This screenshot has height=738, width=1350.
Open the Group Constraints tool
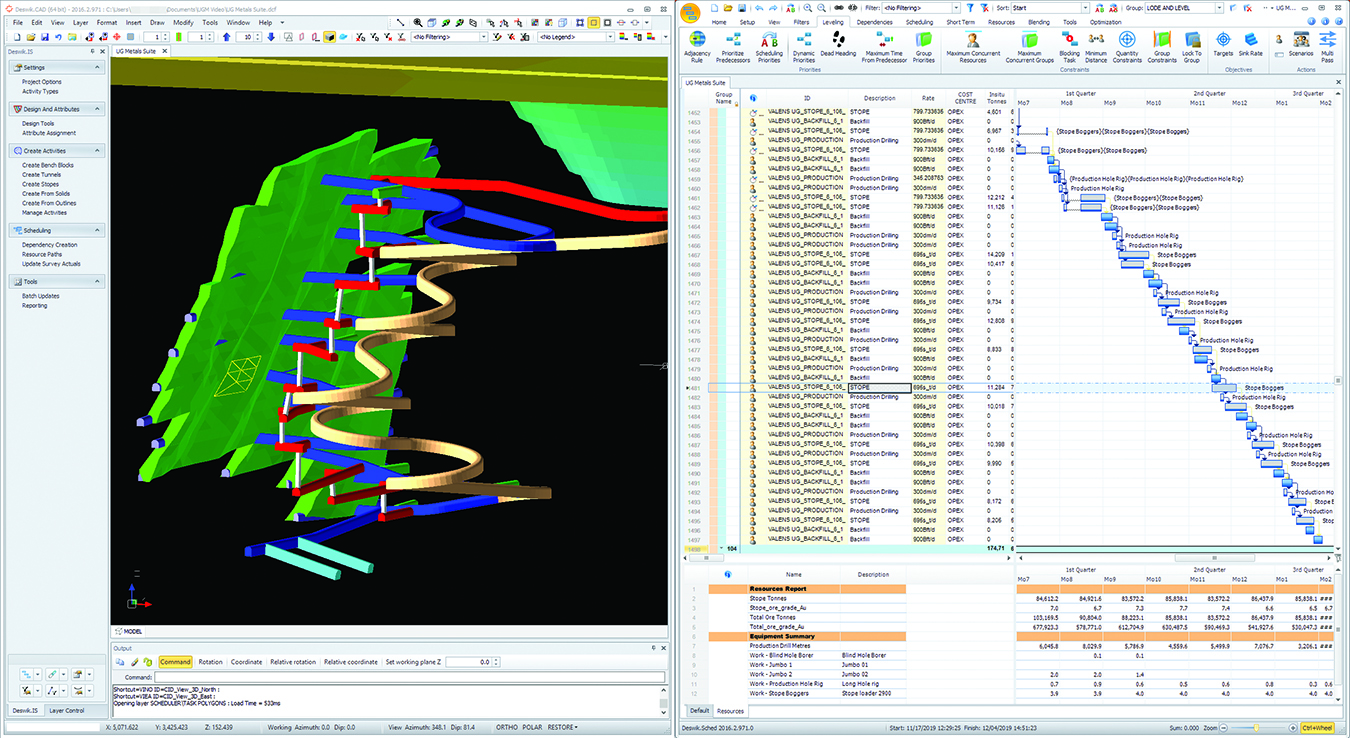(x=1162, y=46)
